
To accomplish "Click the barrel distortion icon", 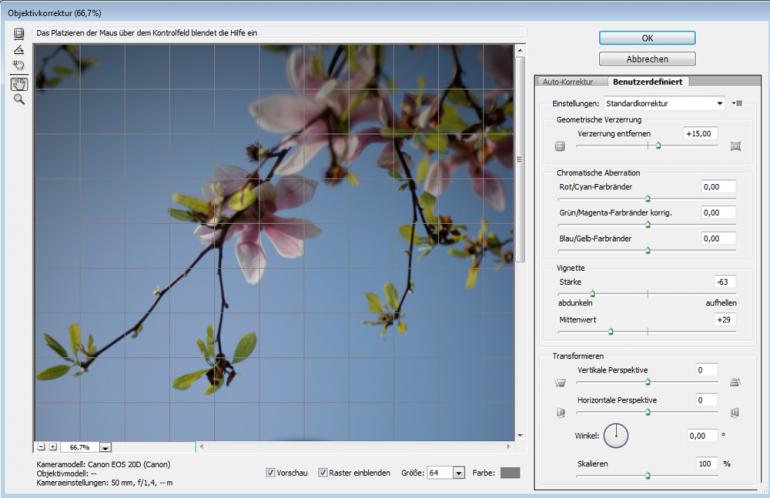I will pyautogui.click(x=560, y=146).
